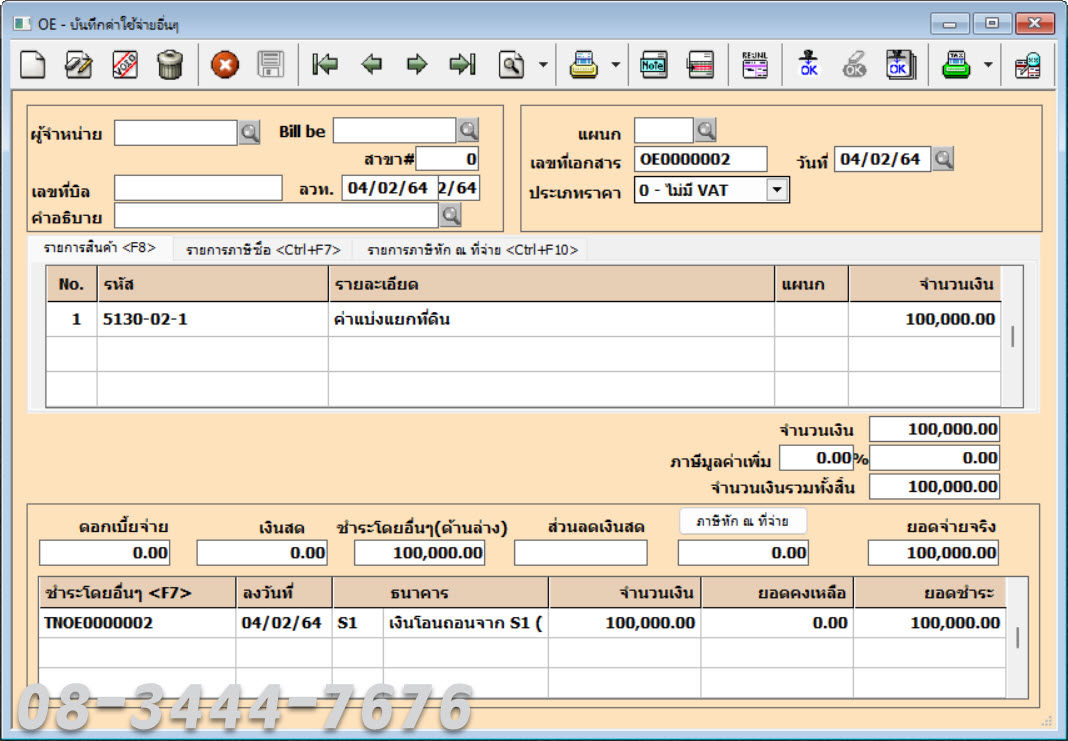Jump to the last record
The image size is (1068, 741).
pyautogui.click(x=462, y=65)
